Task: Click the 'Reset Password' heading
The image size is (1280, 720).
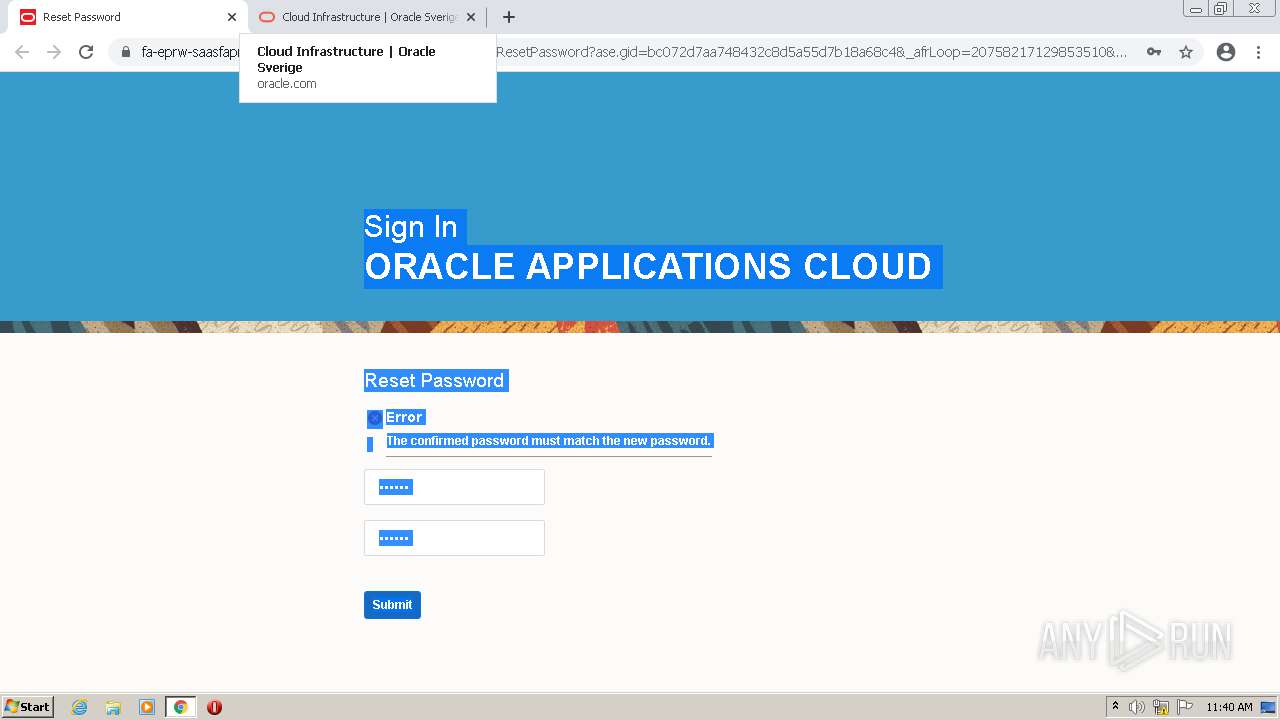Action: pos(434,380)
